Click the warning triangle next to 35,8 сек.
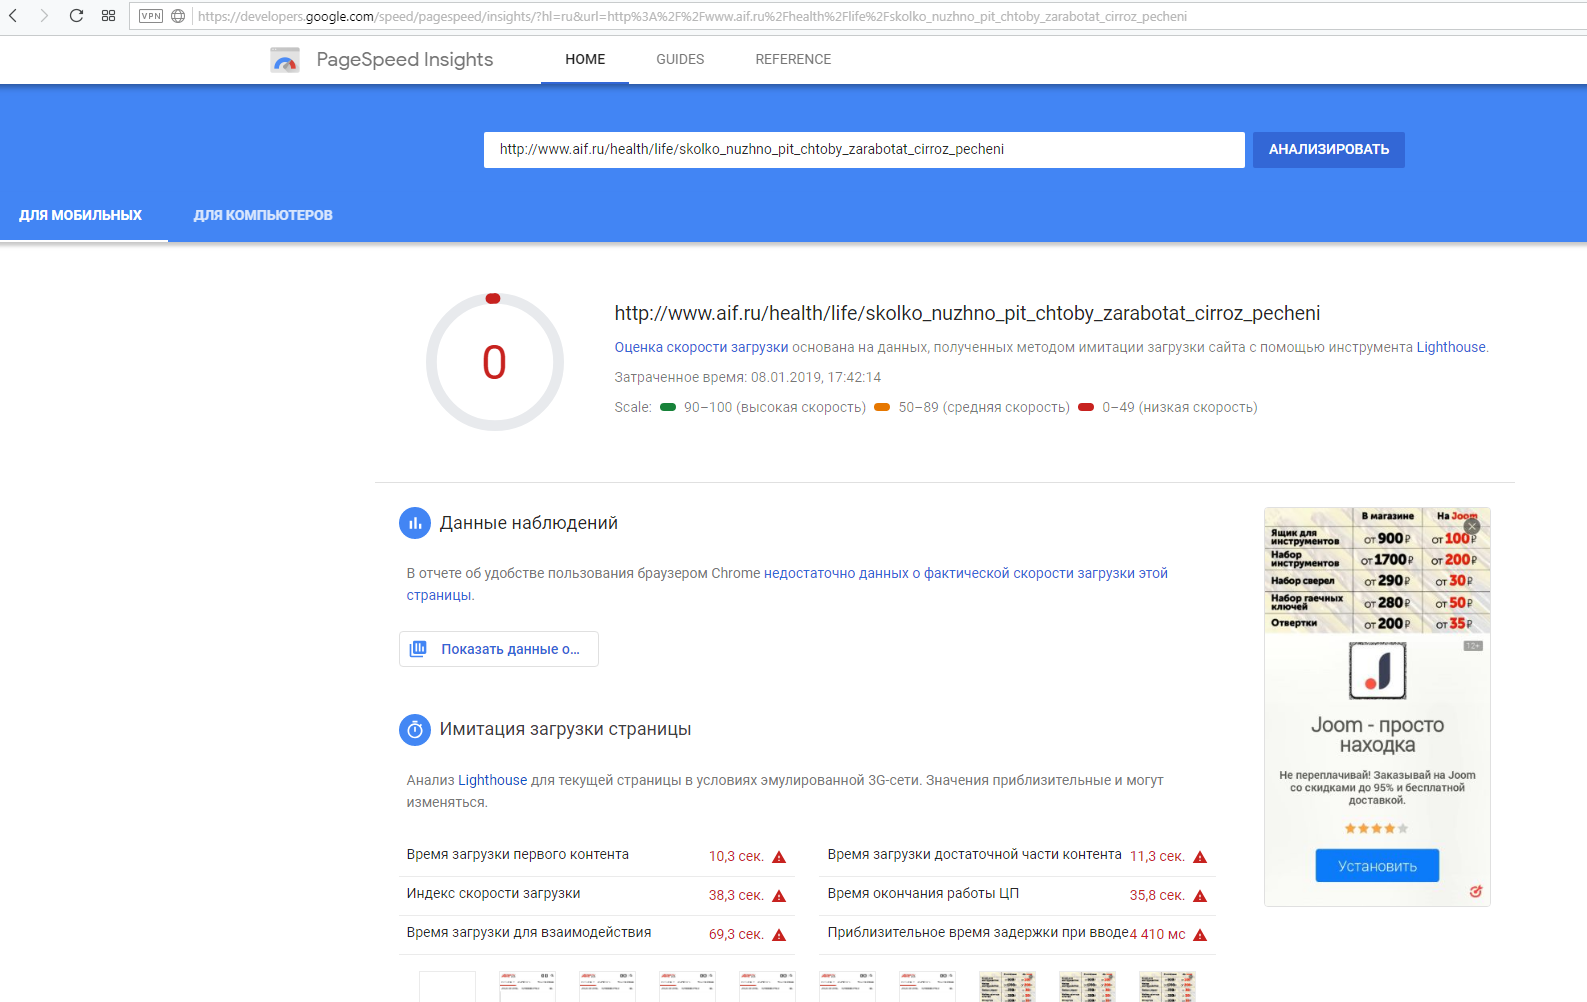This screenshot has width=1587, height=1002. [x=1200, y=896]
